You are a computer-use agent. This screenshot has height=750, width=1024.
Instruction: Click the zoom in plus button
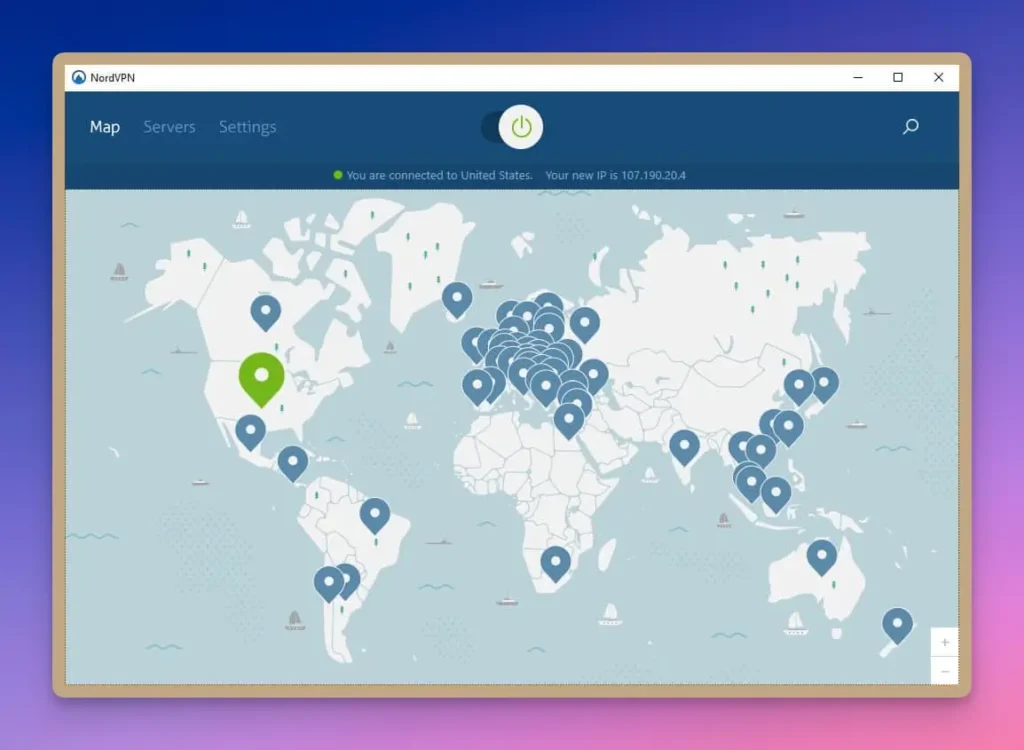click(945, 641)
